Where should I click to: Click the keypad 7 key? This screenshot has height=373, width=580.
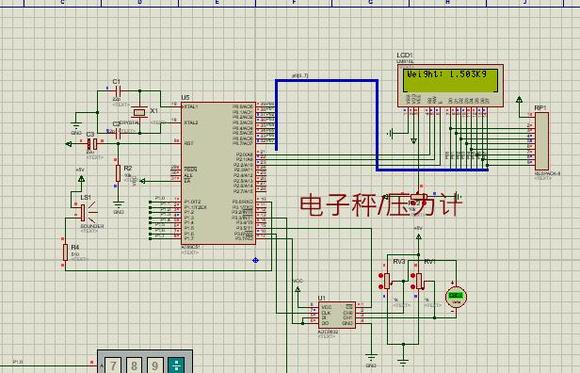(113, 365)
